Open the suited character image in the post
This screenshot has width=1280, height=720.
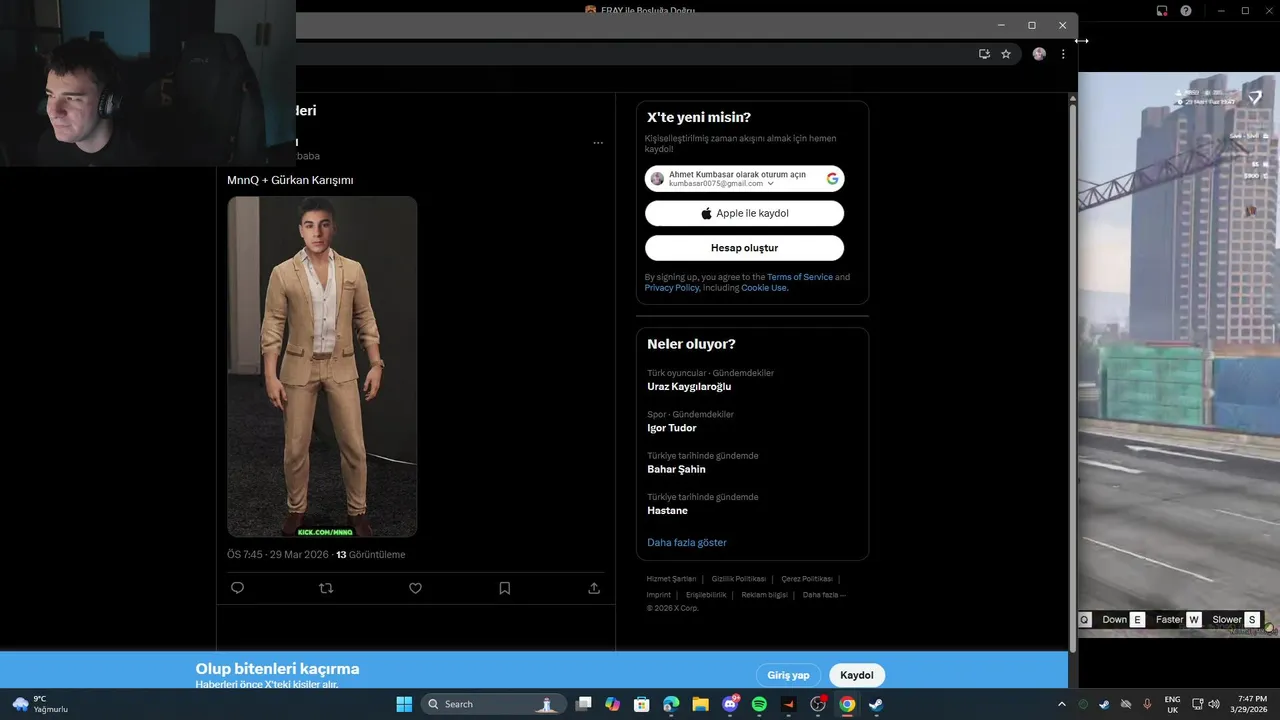pyautogui.click(x=322, y=366)
